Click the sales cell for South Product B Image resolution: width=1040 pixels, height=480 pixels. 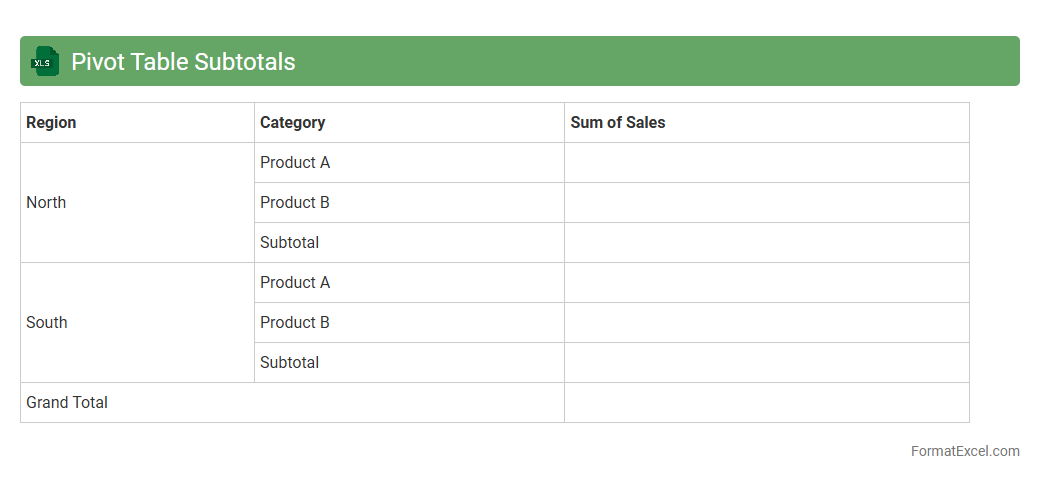click(x=766, y=322)
